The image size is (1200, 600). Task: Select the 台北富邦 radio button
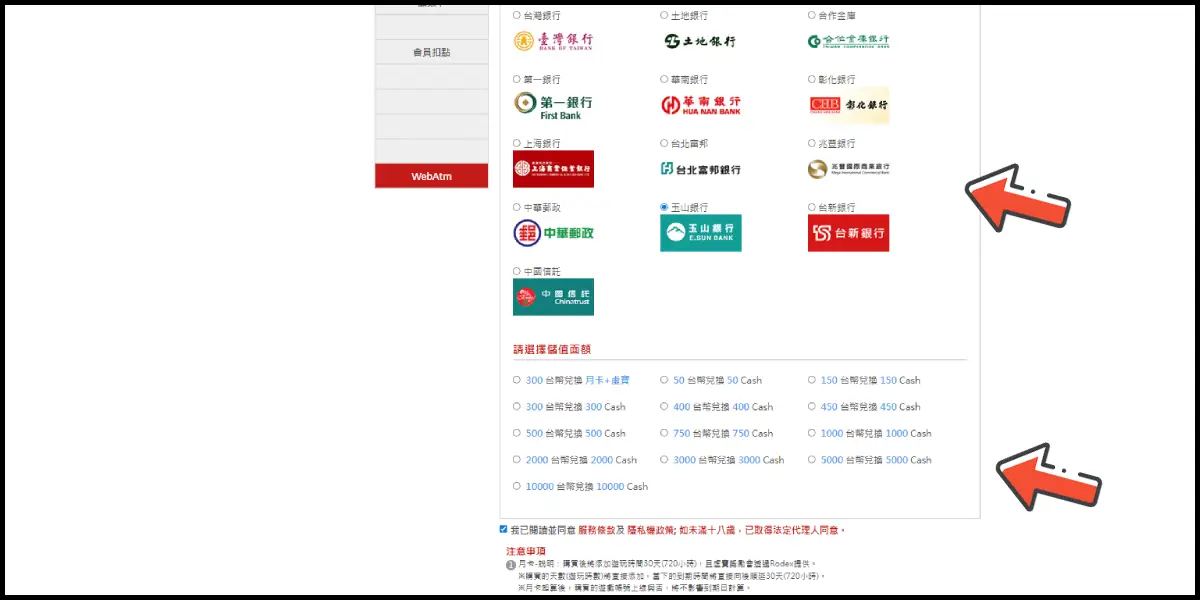665,143
